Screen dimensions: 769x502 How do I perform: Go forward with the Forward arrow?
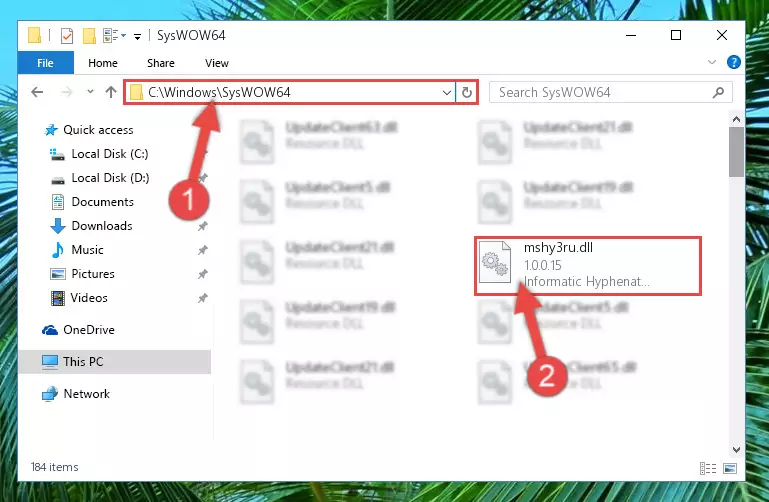(x=67, y=92)
